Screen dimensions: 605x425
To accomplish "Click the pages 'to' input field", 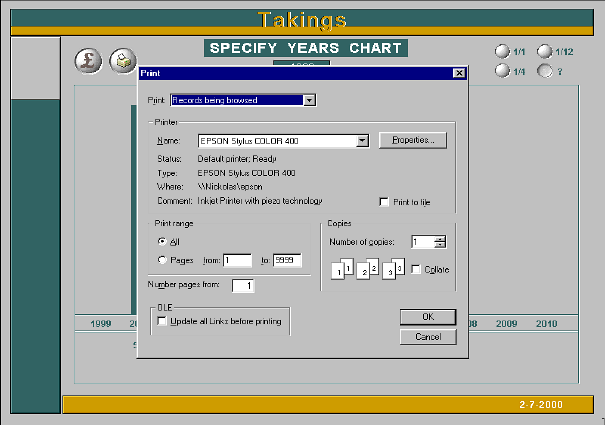I will click(287, 260).
